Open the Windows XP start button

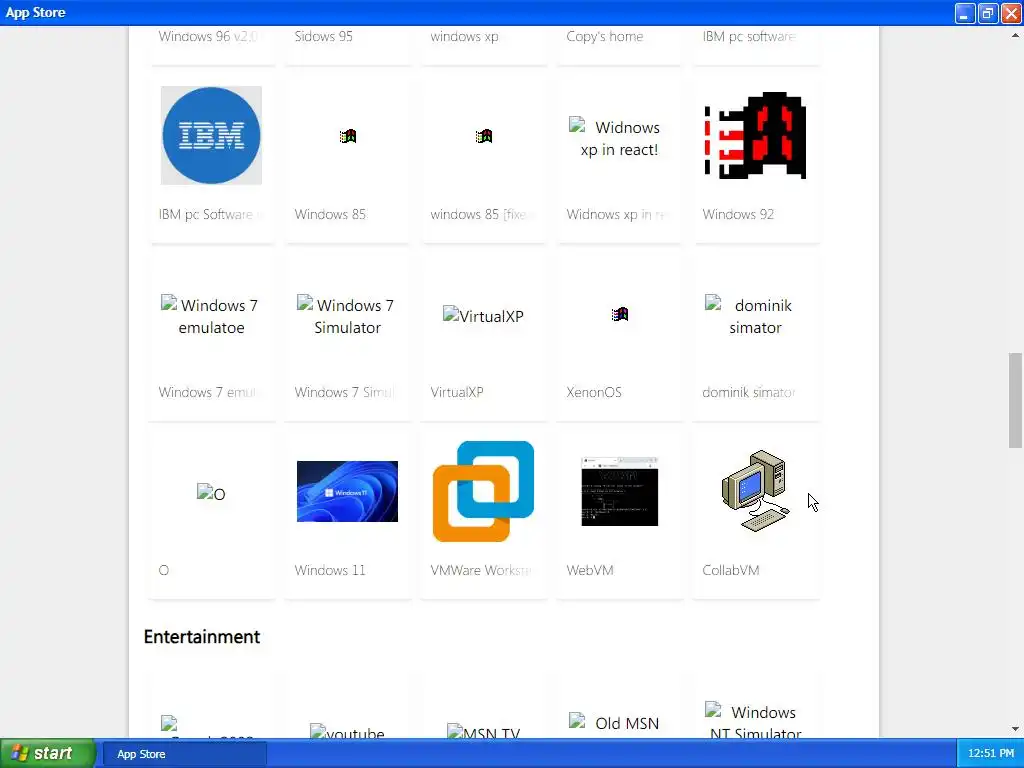48,753
